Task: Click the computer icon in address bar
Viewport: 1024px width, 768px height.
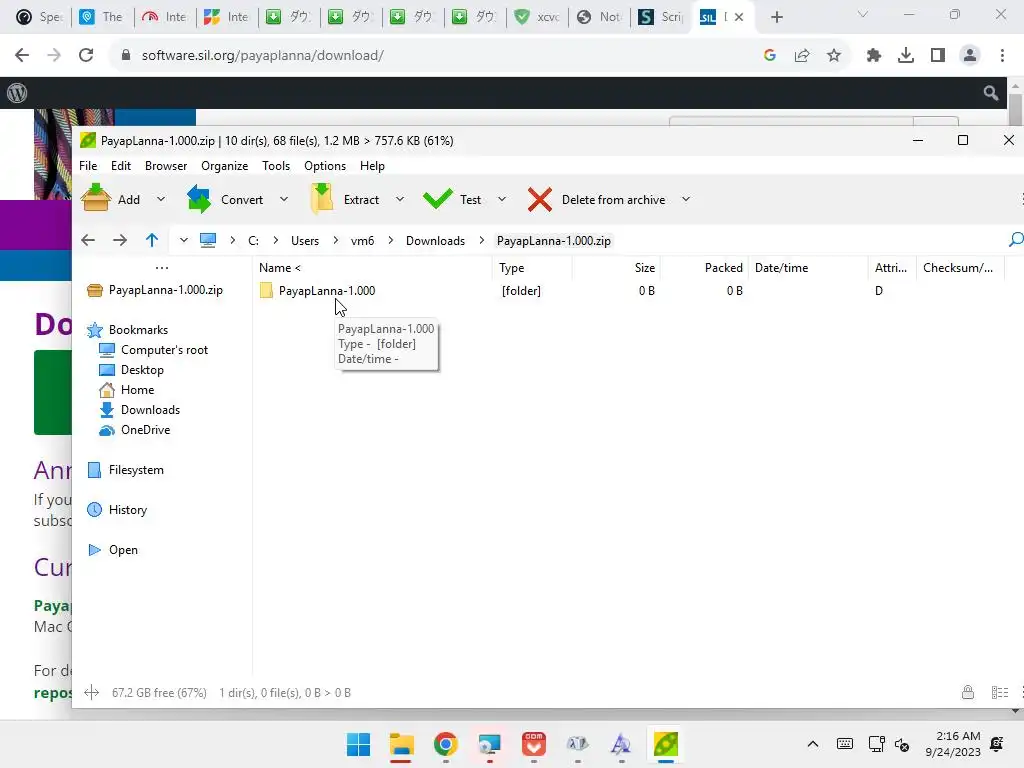Action: click(x=208, y=240)
